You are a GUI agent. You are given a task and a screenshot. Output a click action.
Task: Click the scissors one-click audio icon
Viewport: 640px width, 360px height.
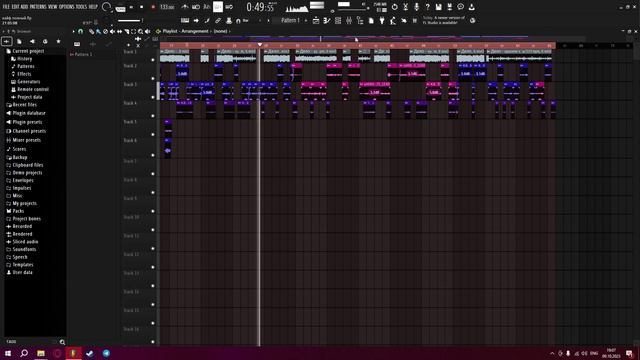pyautogui.click(x=405, y=7)
